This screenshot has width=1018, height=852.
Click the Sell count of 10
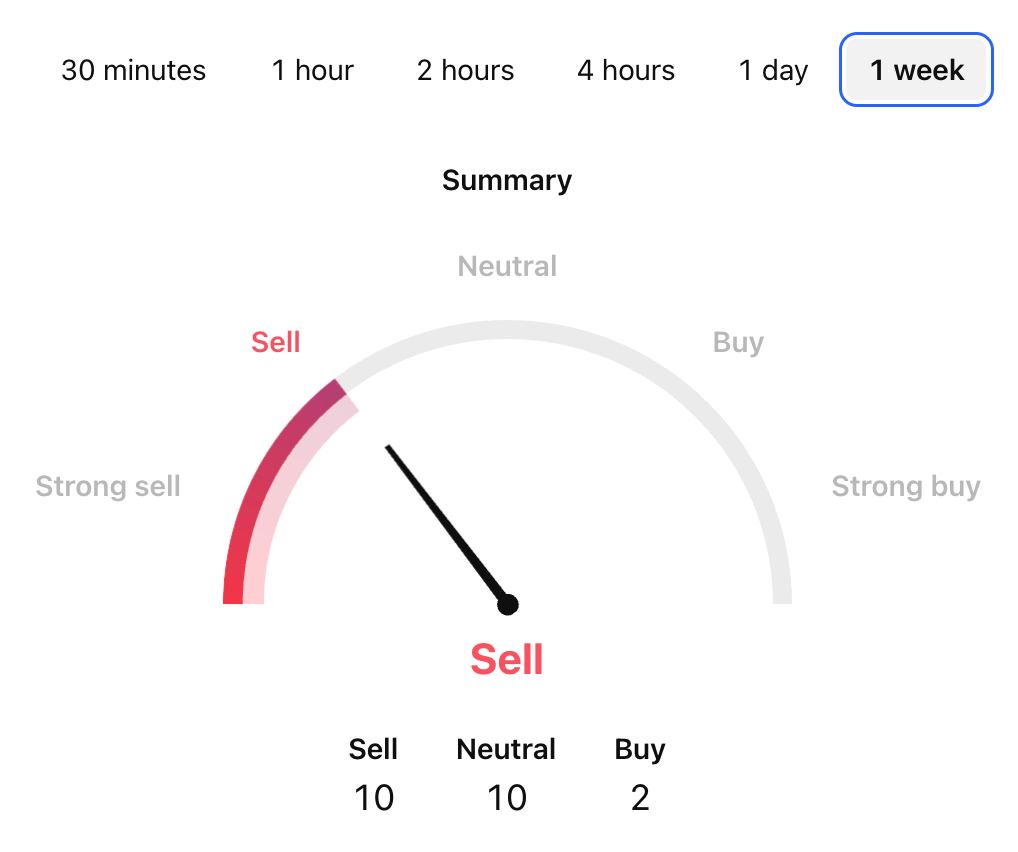pyautogui.click(x=374, y=798)
